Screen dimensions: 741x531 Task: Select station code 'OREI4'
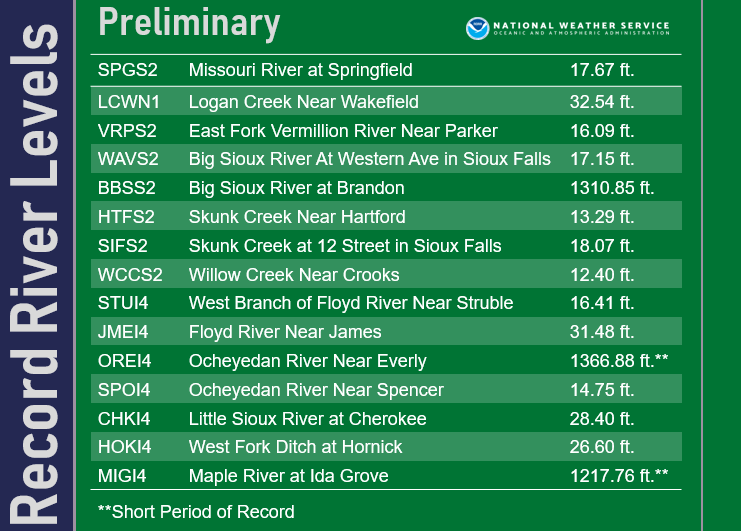click(x=124, y=361)
